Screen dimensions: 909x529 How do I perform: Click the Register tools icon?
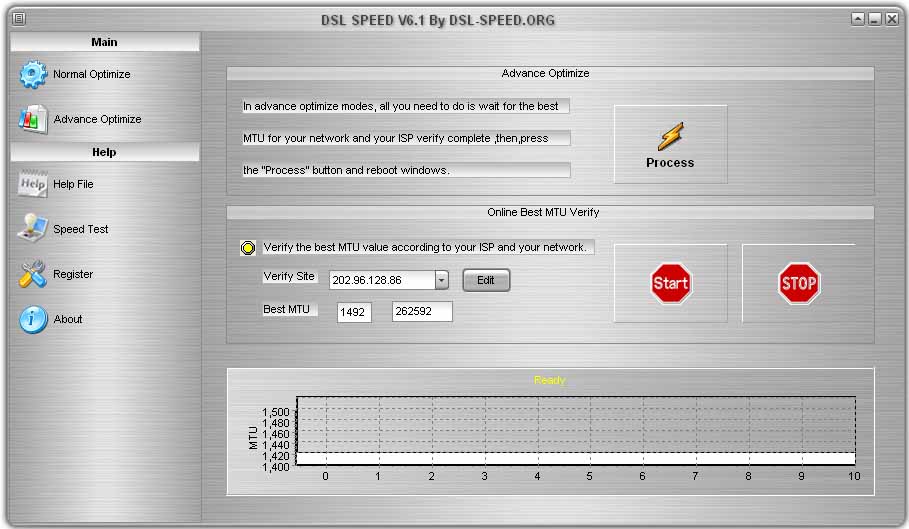[x=32, y=273]
